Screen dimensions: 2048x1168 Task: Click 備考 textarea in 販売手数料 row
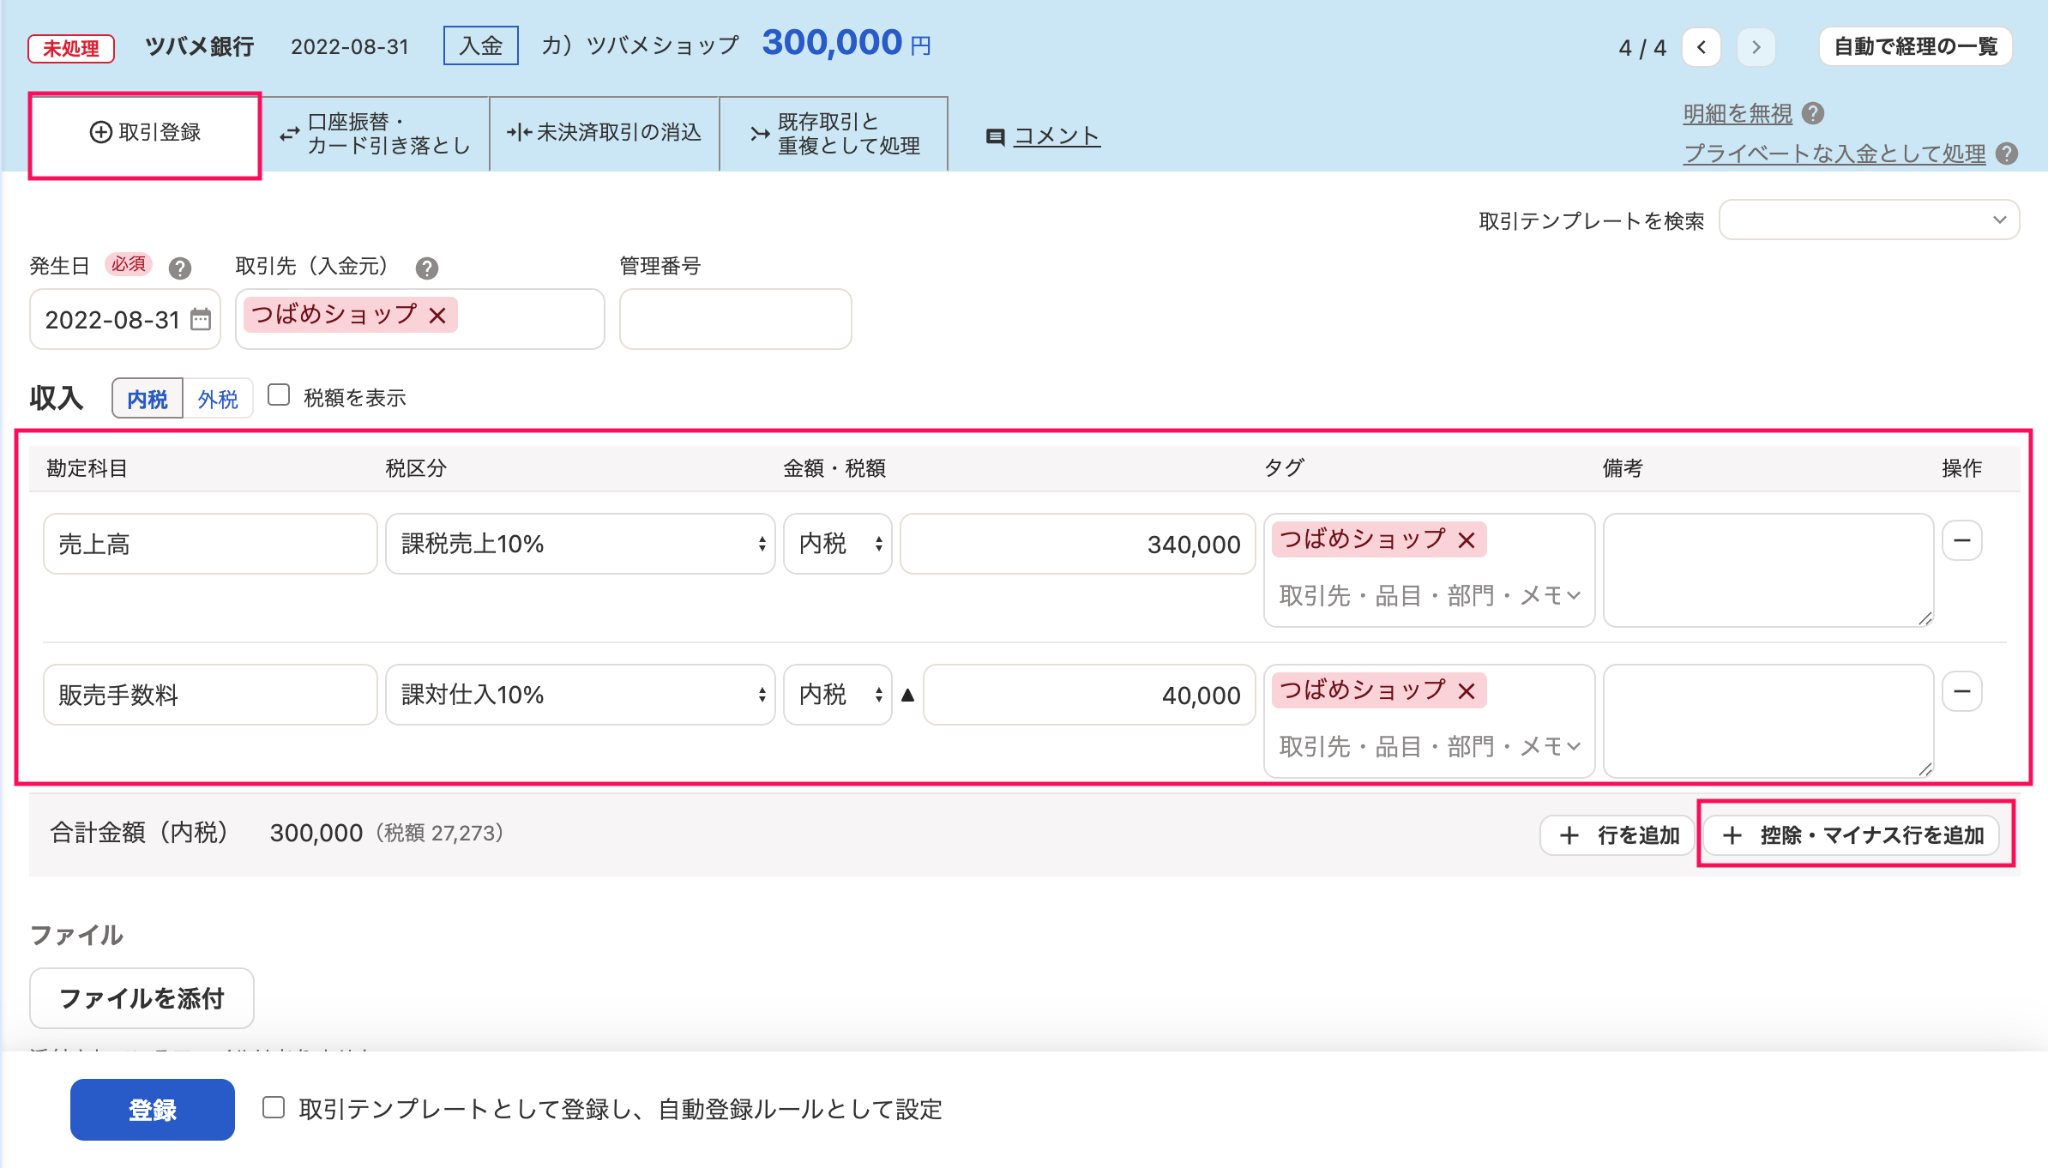coord(1768,721)
